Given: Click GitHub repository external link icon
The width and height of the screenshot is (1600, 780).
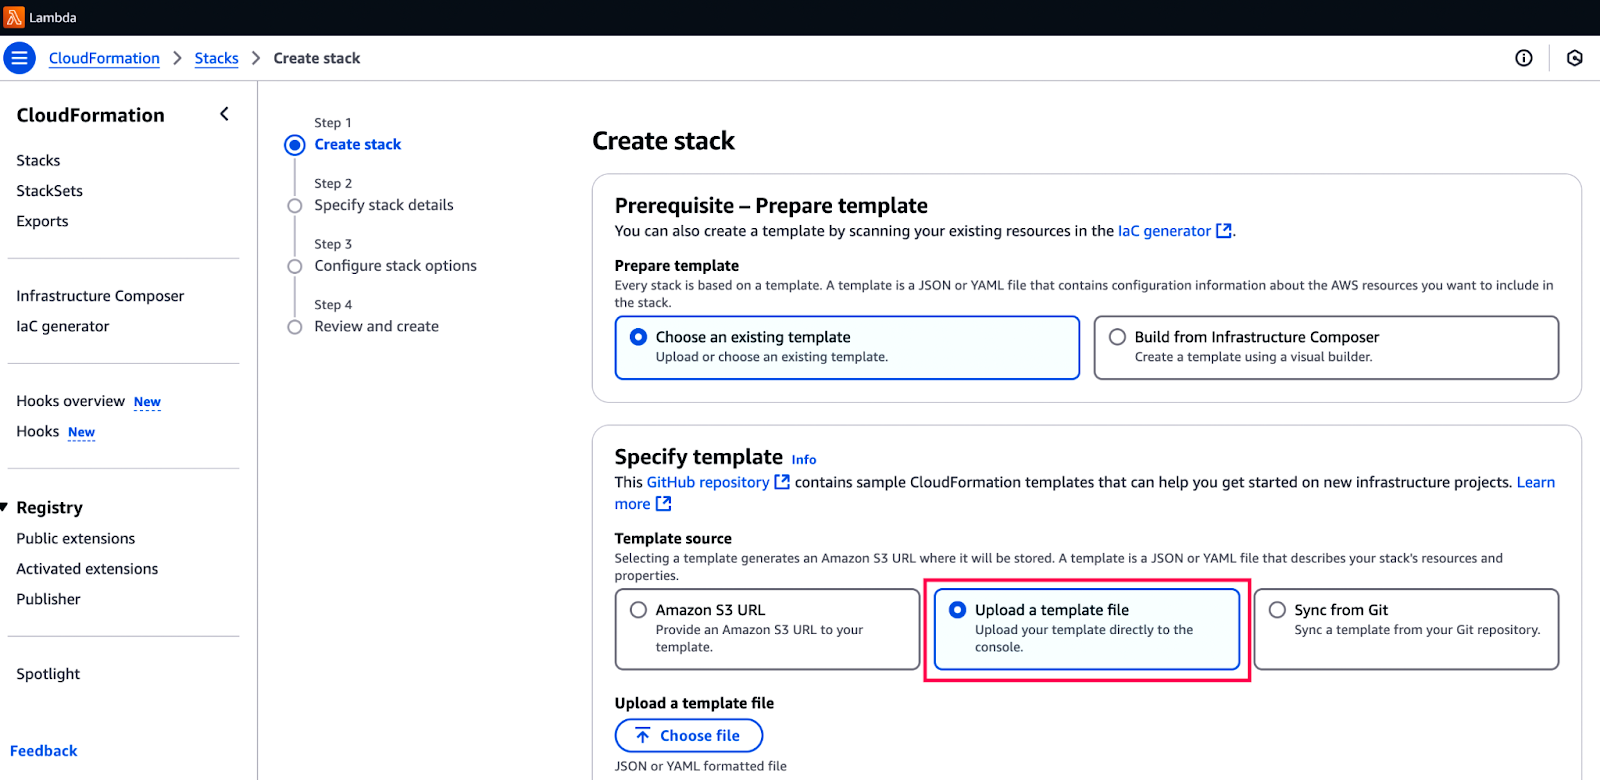Looking at the screenshot, I should click(x=782, y=482).
